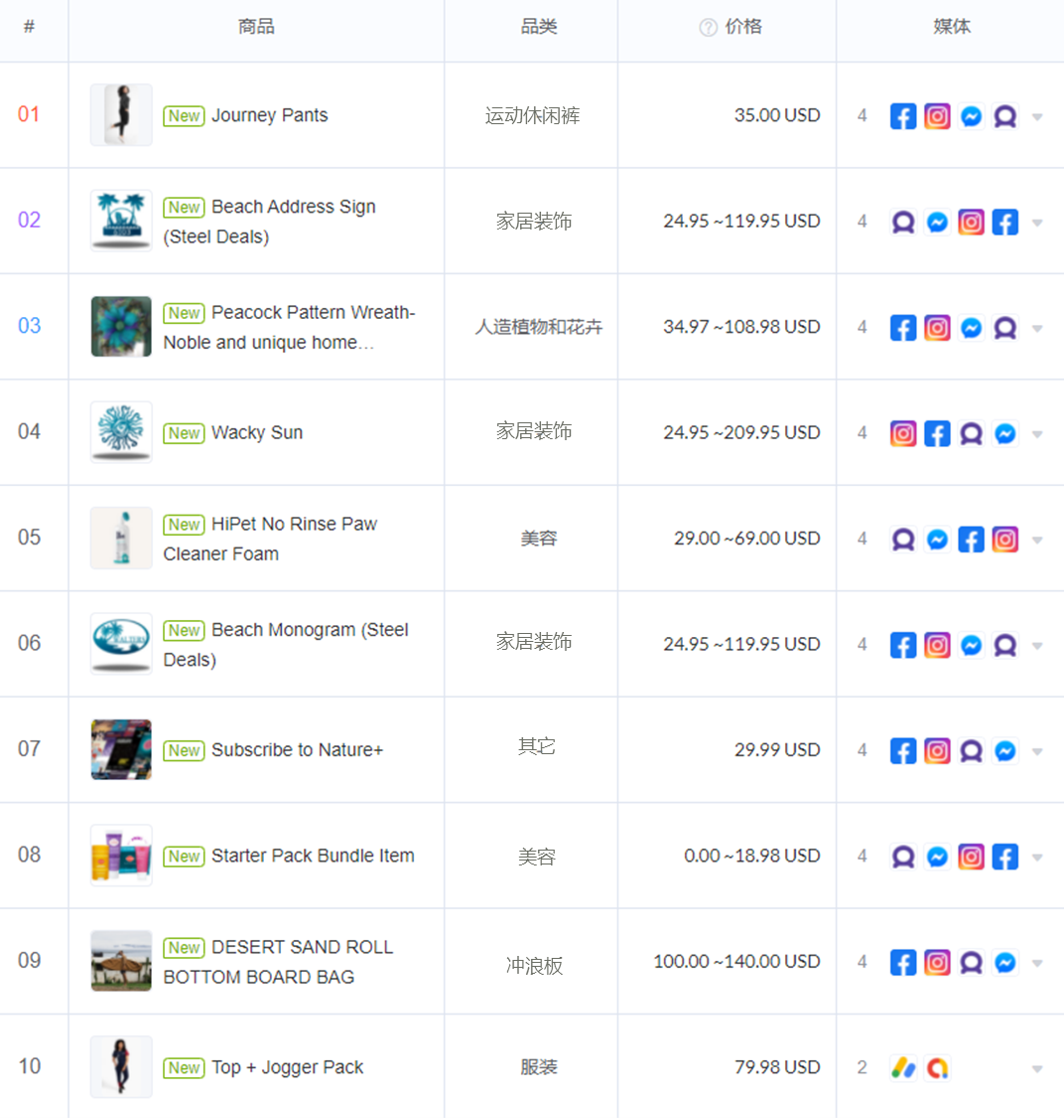Expand the dropdown arrow for Top + Jogger Pack
This screenshot has width=1064, height=1118.
coord(1037,1067)
